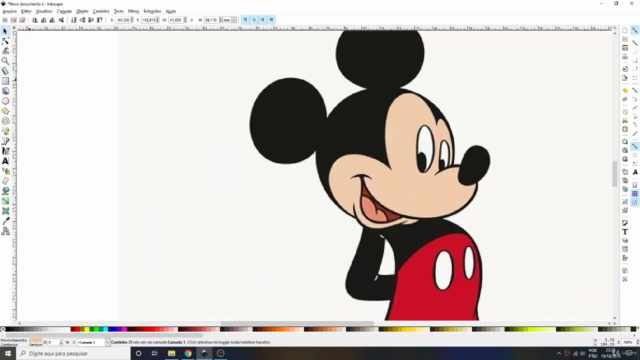The image size is (640, 360).
Task: Open Chrome from the taskbar
Action: (188, 353)
